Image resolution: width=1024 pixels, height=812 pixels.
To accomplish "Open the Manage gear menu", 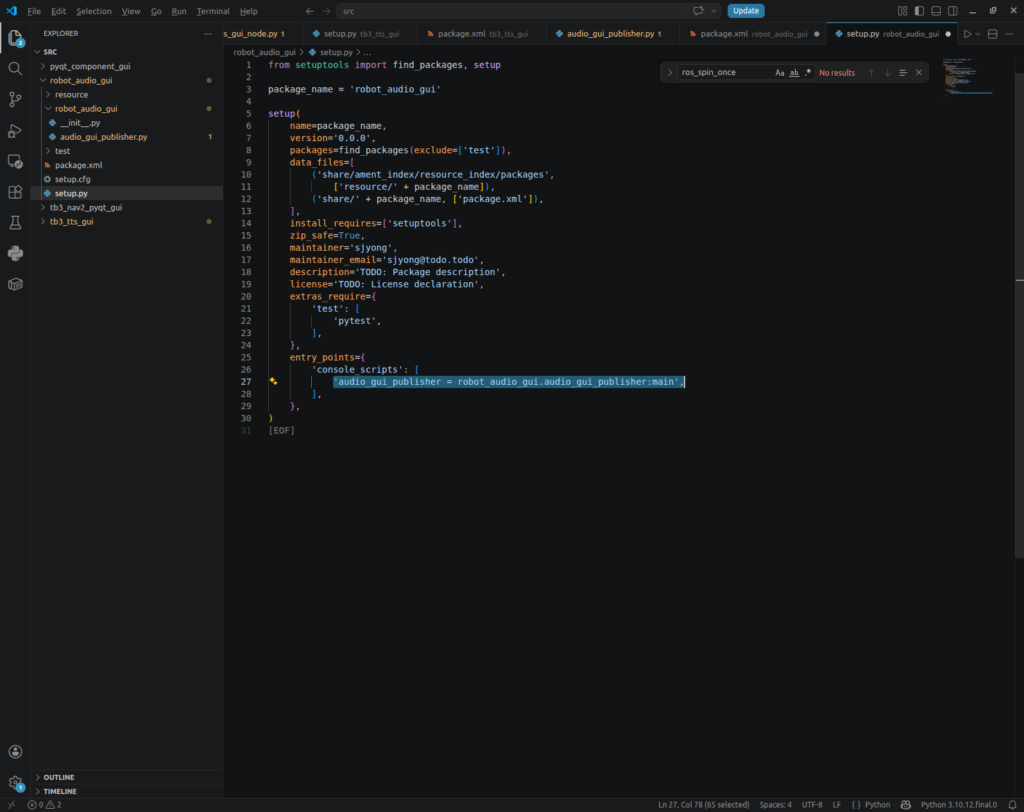I will 15,783.
